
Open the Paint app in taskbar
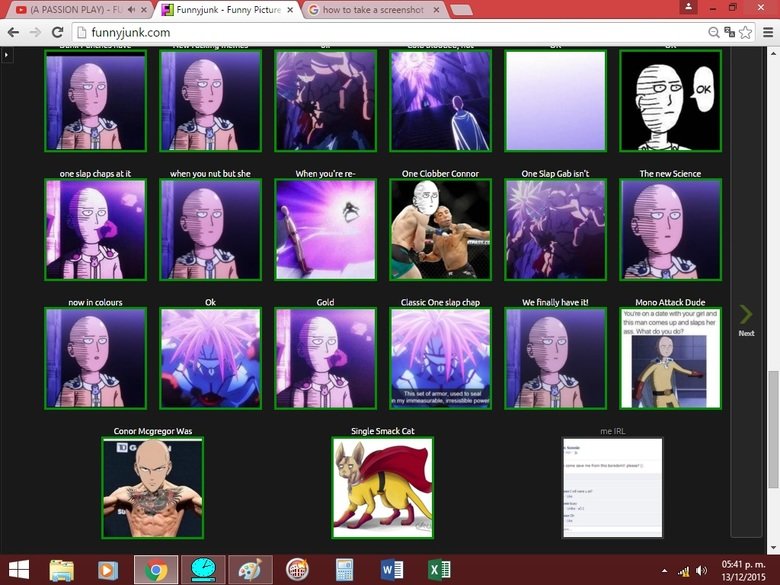250,570
